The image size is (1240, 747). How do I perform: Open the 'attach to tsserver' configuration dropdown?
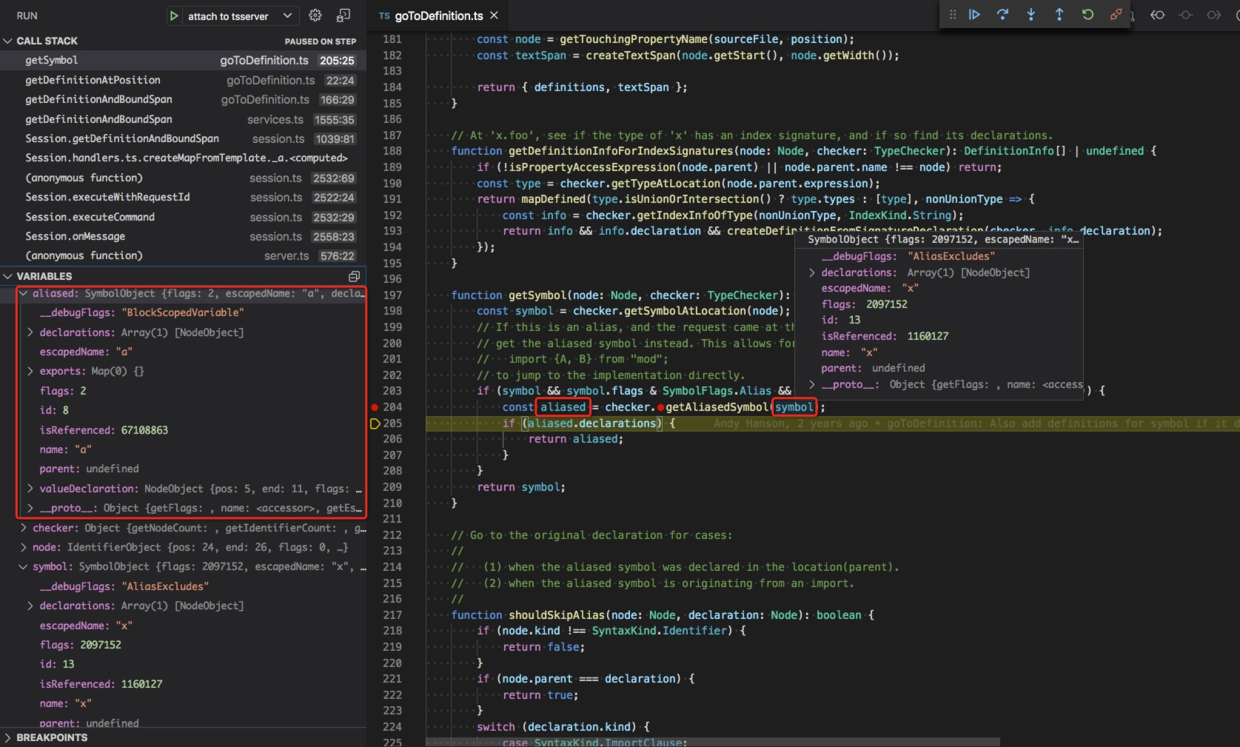point(287,16)
